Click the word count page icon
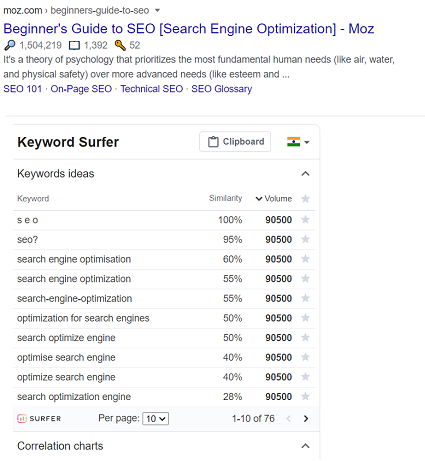The height and width of the screenshot is (461, 425). click(74, 45)
